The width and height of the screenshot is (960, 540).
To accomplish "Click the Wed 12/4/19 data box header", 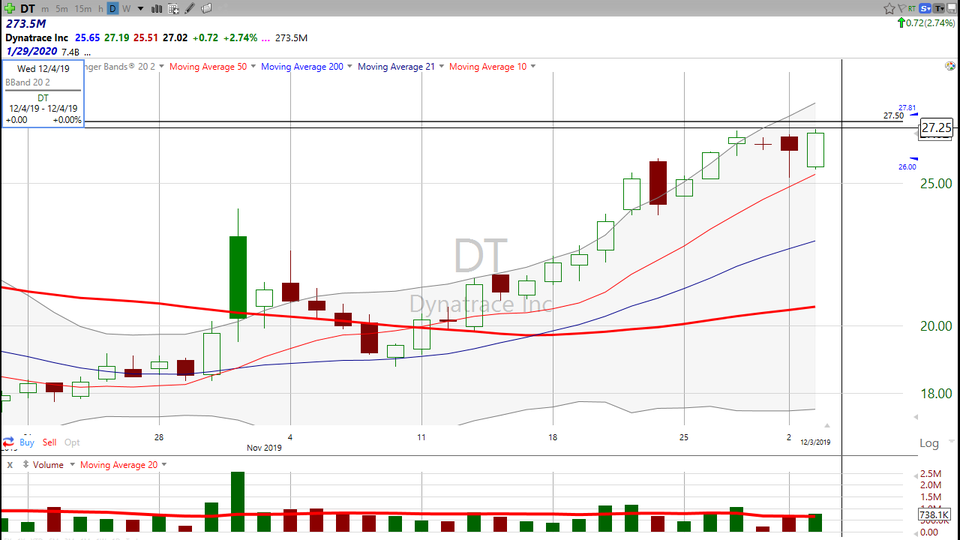I will [x=43, y=69].
